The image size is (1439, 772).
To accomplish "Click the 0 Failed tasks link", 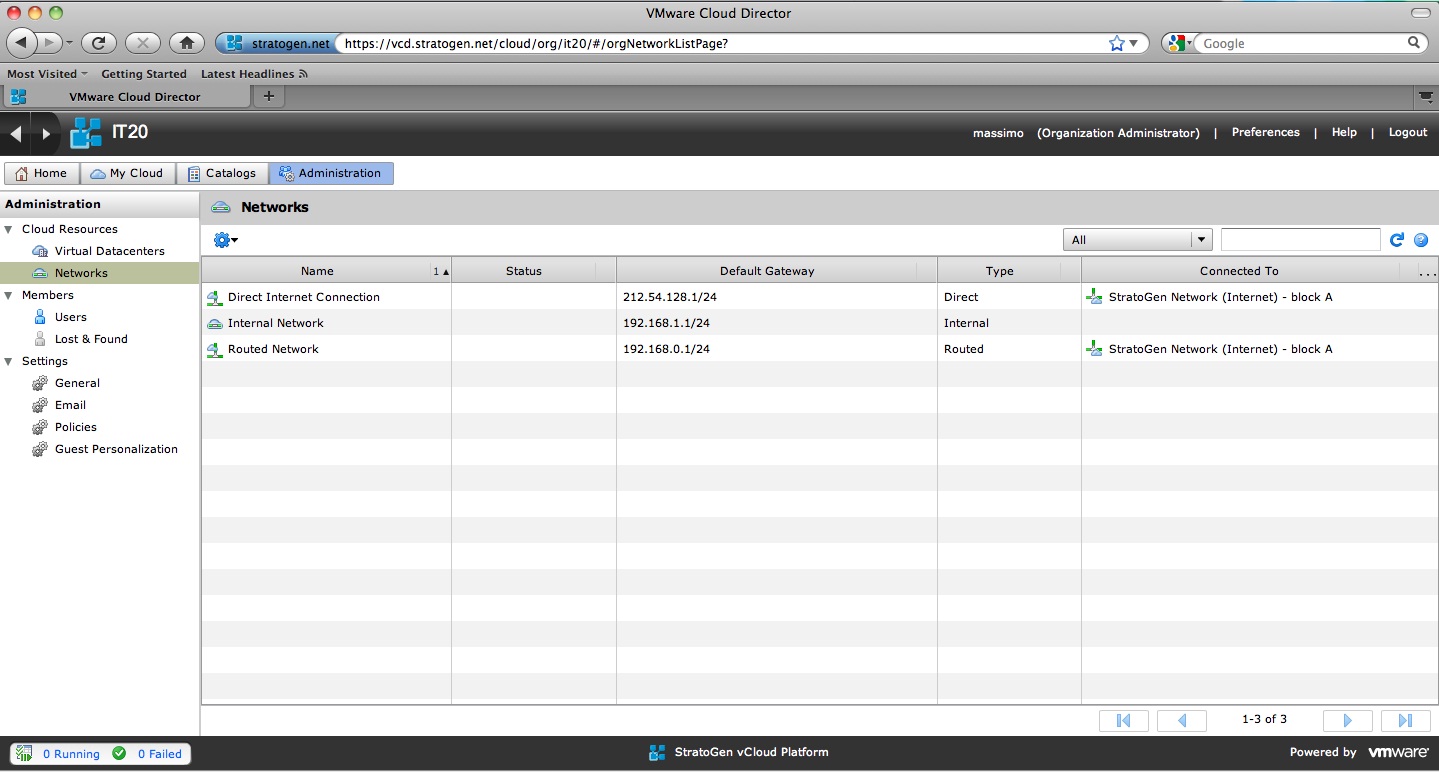I will 160,754.
